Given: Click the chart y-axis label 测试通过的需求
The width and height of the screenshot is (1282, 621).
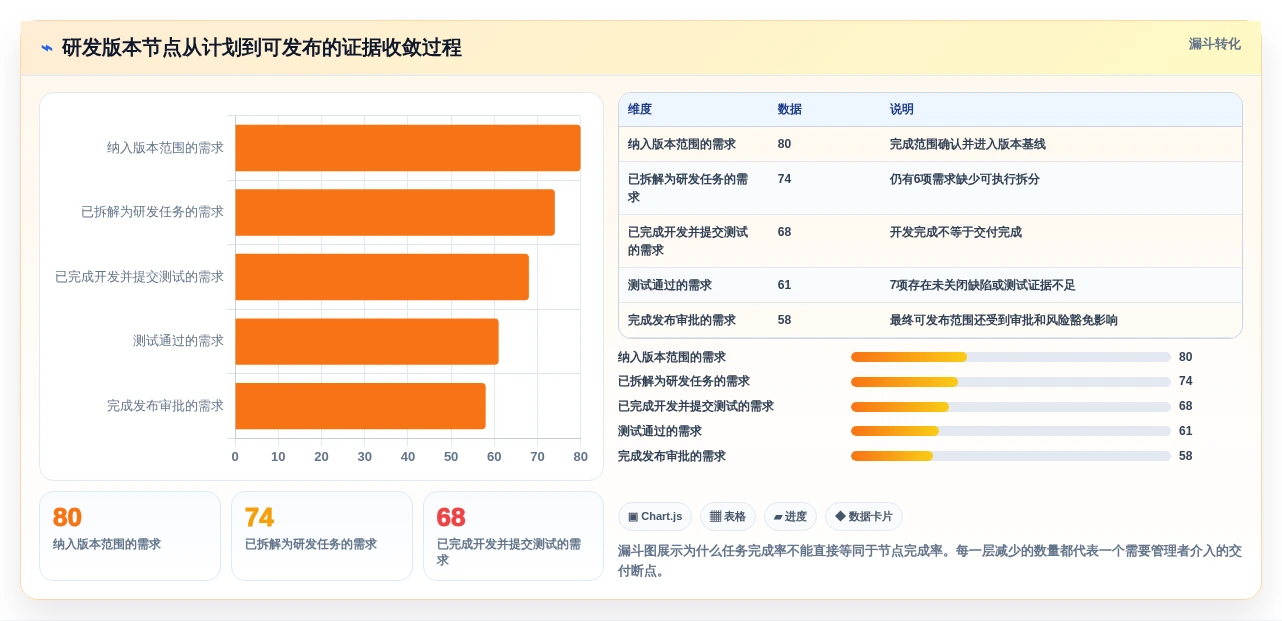Looking at the screenshot, I should point(178,341).
